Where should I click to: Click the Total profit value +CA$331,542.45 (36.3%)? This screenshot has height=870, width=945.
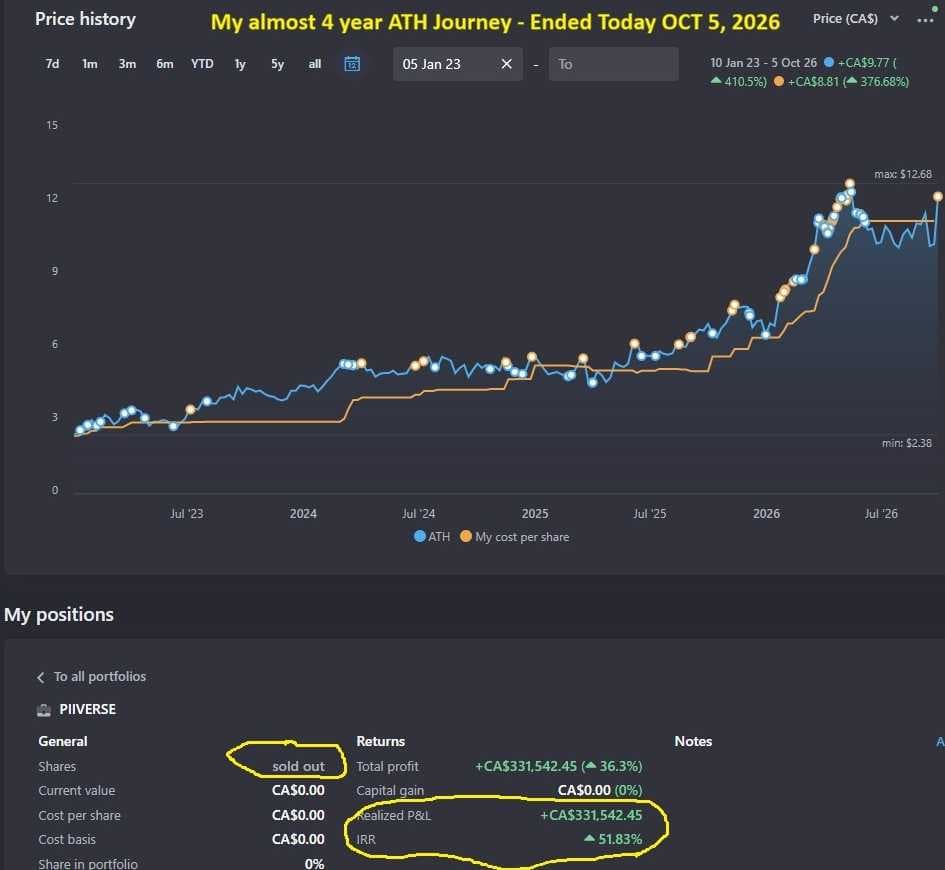(x=558, y=766)
